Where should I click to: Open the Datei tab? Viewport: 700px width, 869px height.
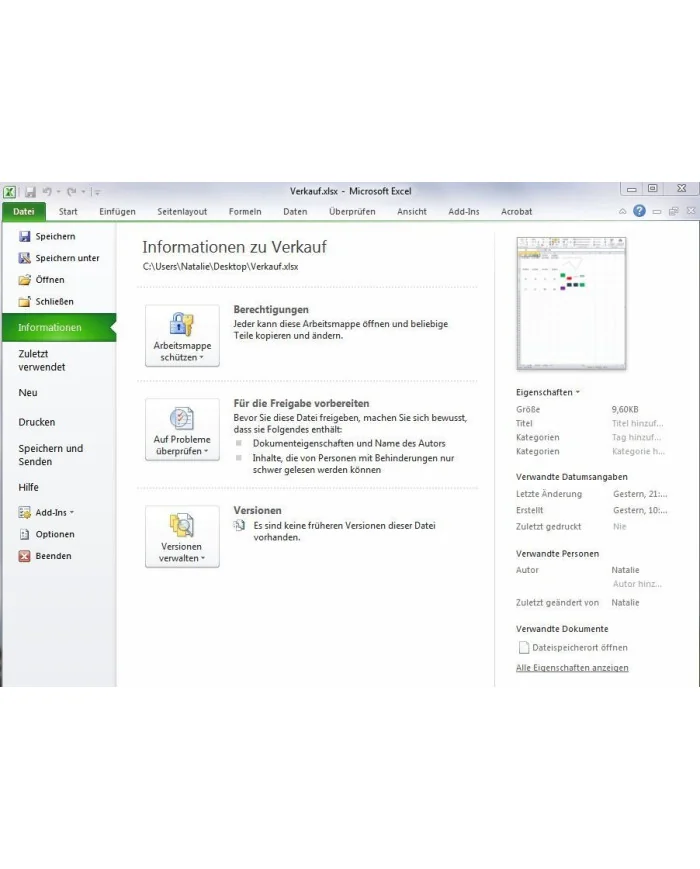tap(23, 211)
